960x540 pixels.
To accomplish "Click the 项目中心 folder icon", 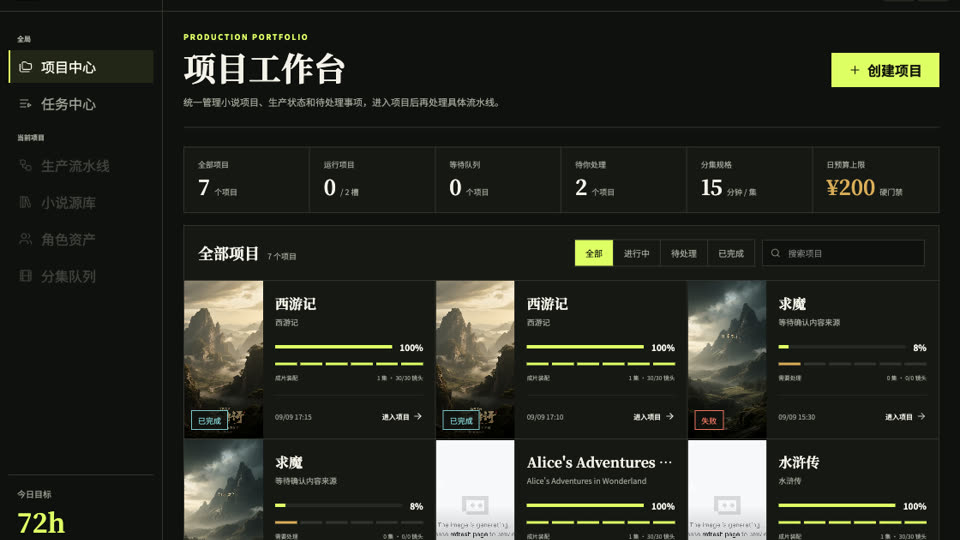I will (x=25, y=67).
